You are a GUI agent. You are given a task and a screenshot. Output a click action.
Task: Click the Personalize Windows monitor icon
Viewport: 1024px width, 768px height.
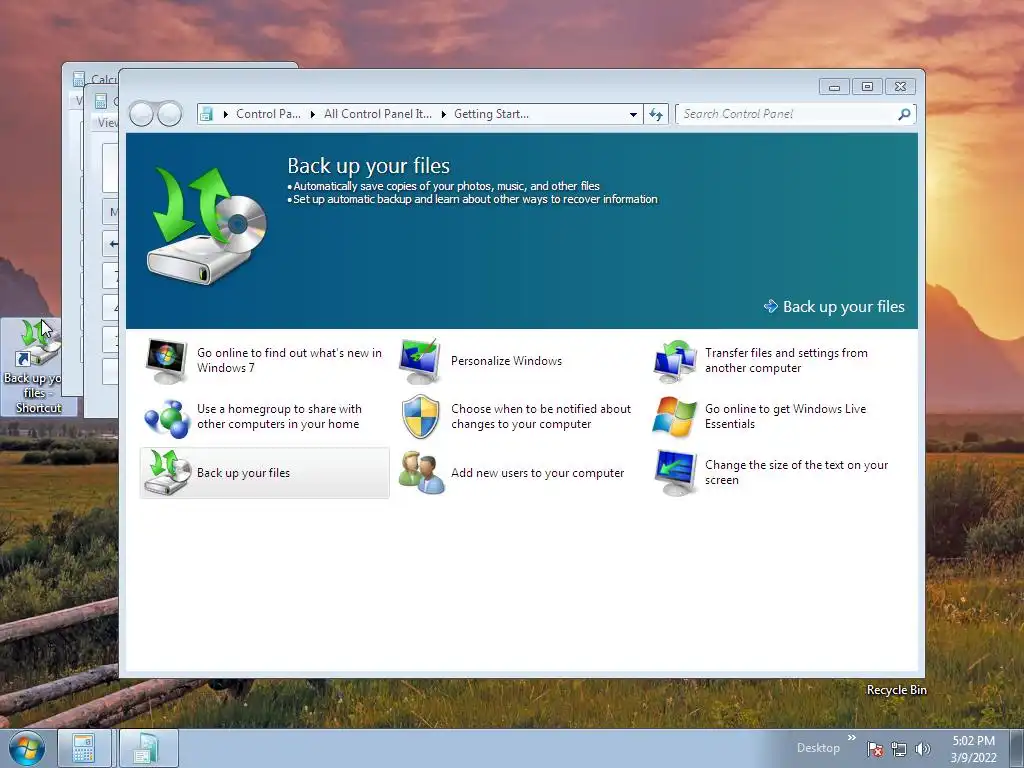420,360
